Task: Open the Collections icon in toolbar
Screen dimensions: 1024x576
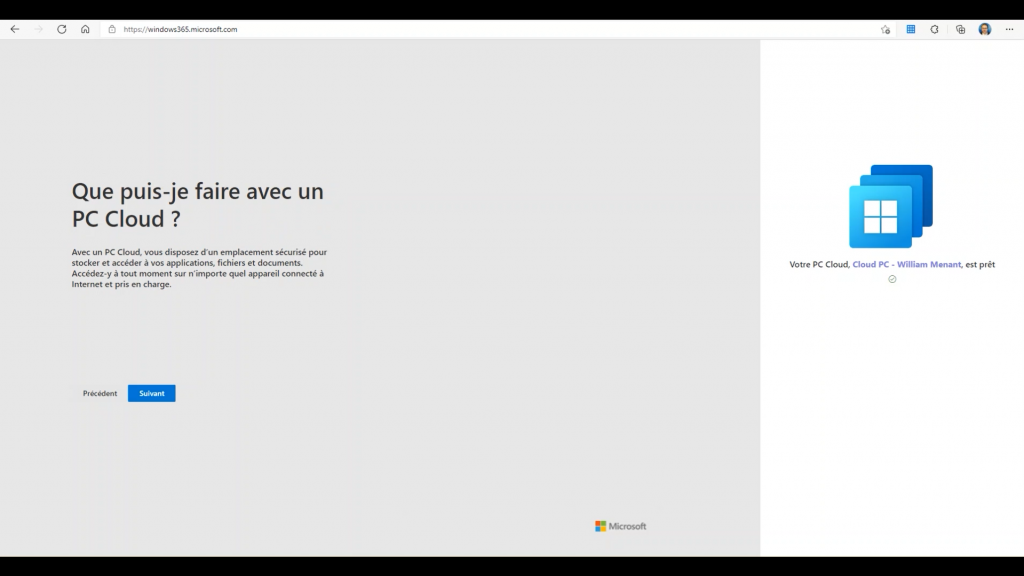Action: point(960,29)
